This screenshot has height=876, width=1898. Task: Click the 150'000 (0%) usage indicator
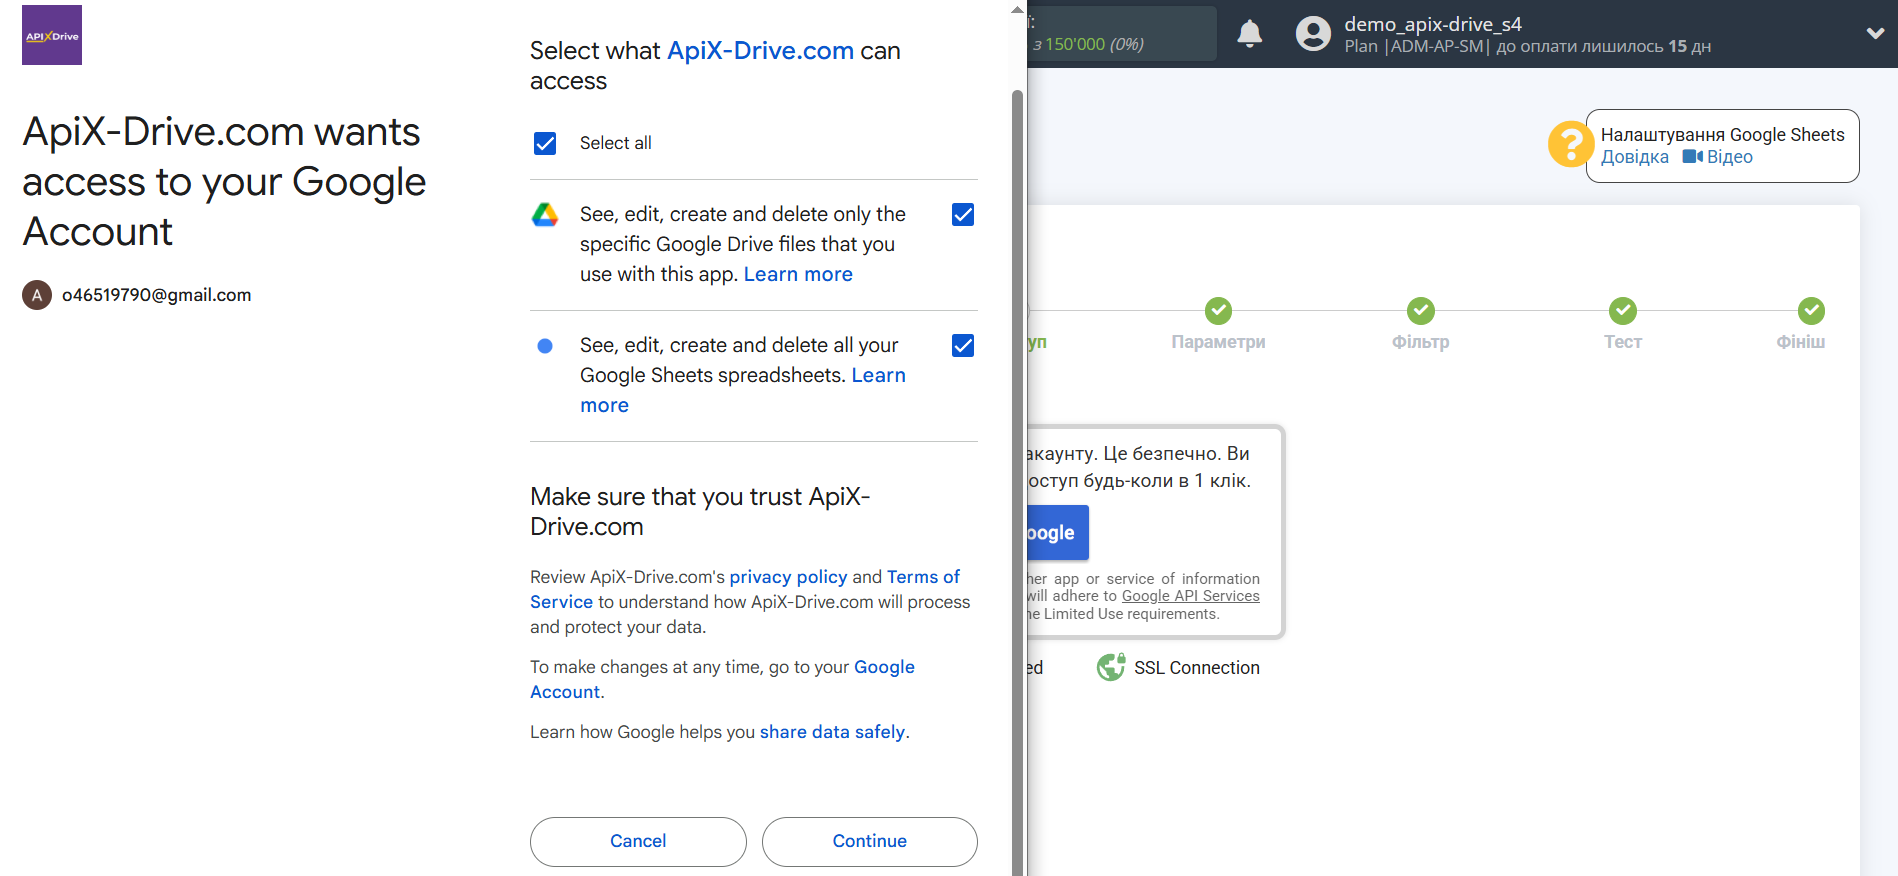[x=1094, y=44]
